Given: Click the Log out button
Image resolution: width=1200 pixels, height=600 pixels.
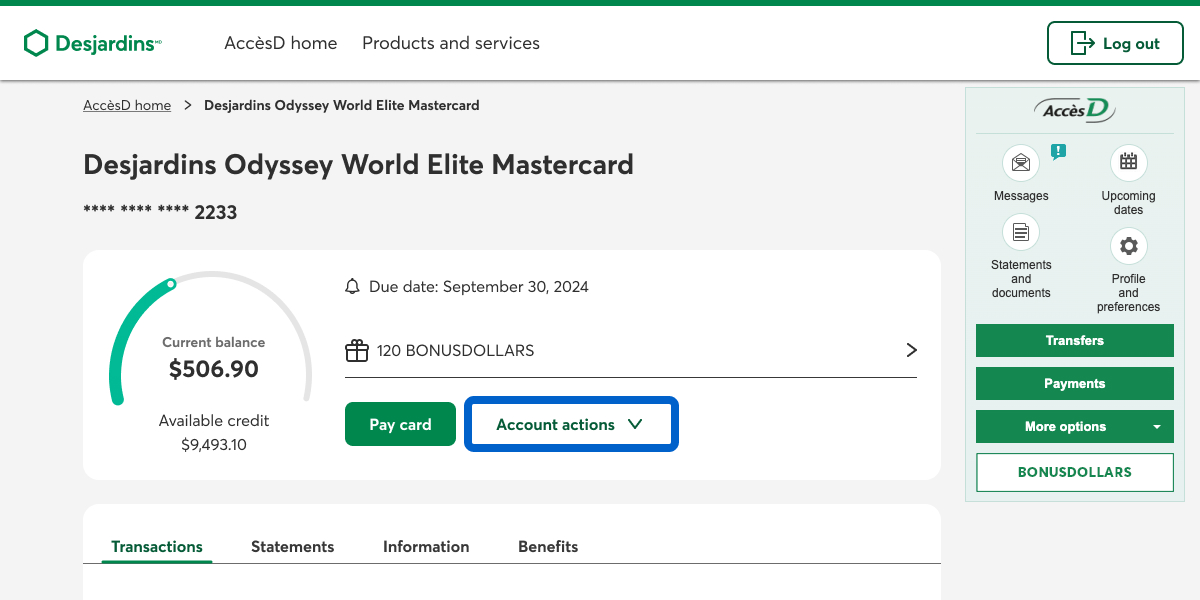Looking at the screenshot, I should pos(1115,43).
